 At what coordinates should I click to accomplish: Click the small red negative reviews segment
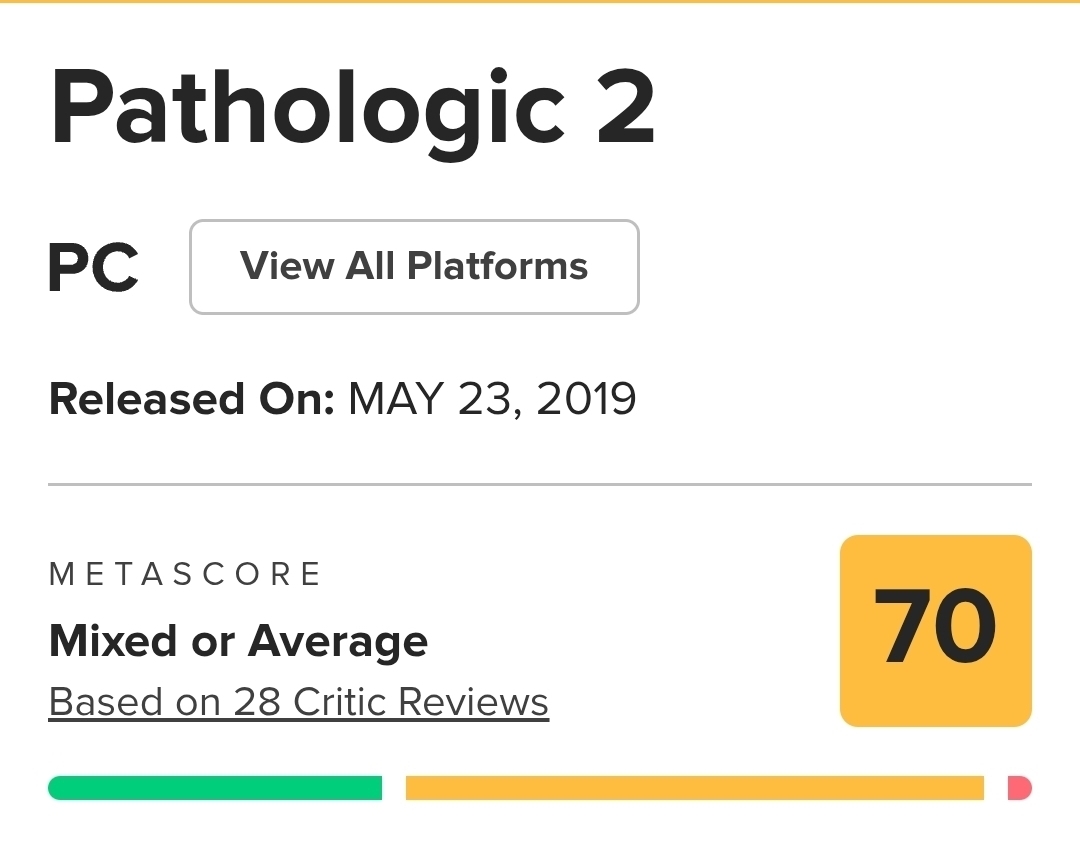coord(1019,788)
